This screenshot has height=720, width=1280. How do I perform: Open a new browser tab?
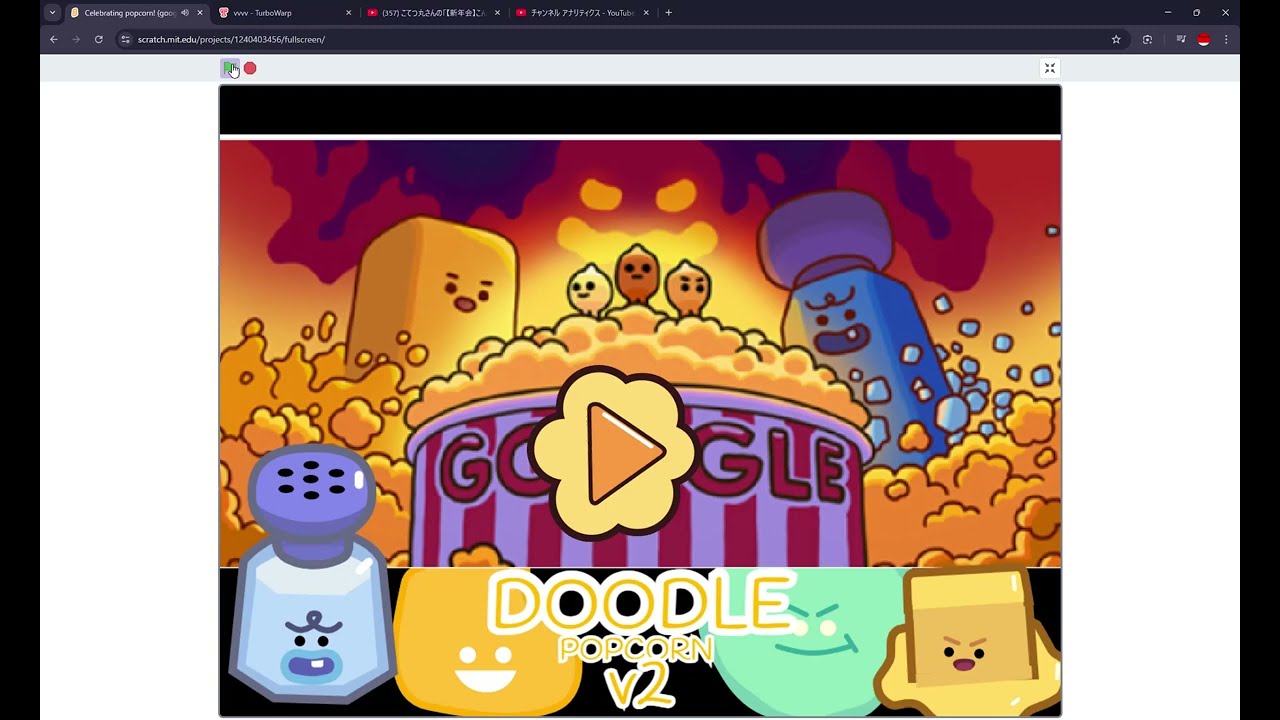(669, 13)
